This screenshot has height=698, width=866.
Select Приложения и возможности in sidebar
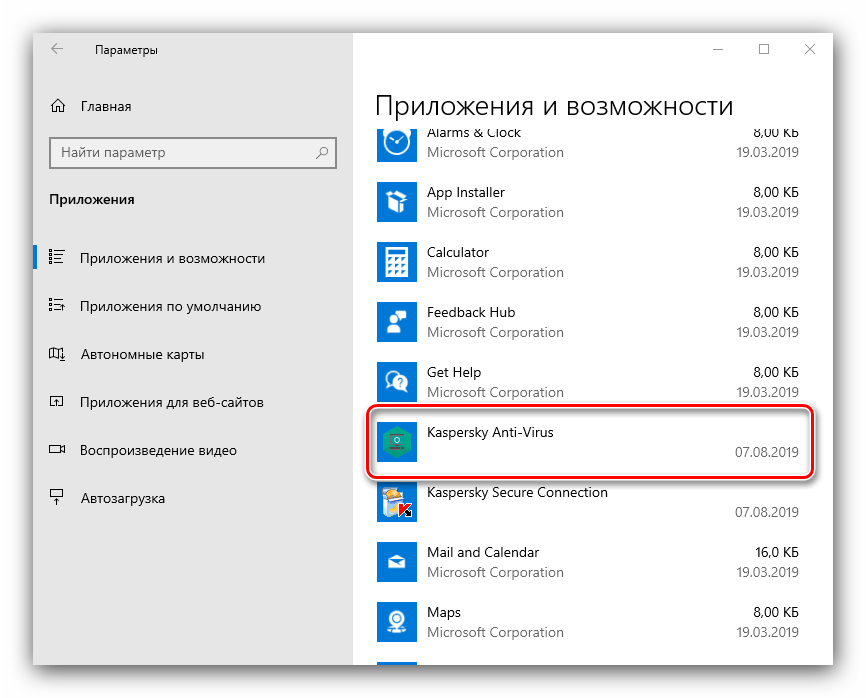pos(172,258)
